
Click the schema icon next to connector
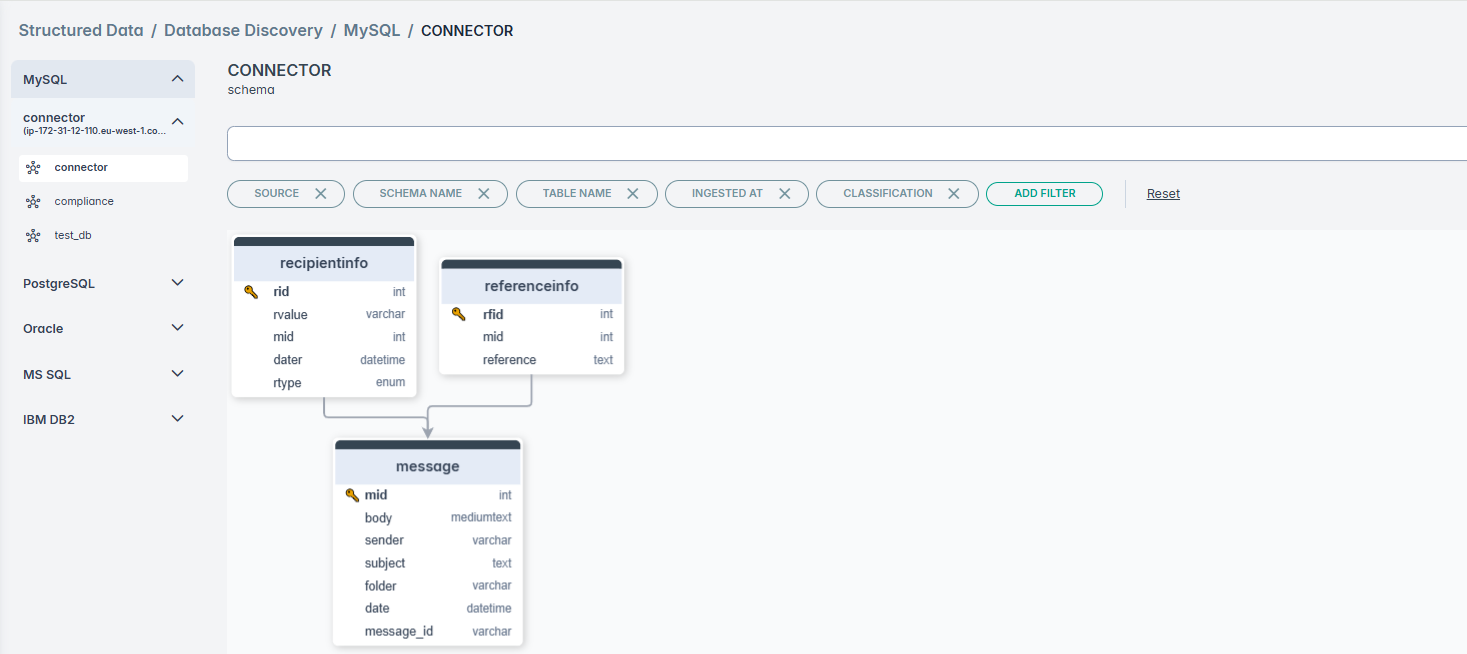[33, 168]
